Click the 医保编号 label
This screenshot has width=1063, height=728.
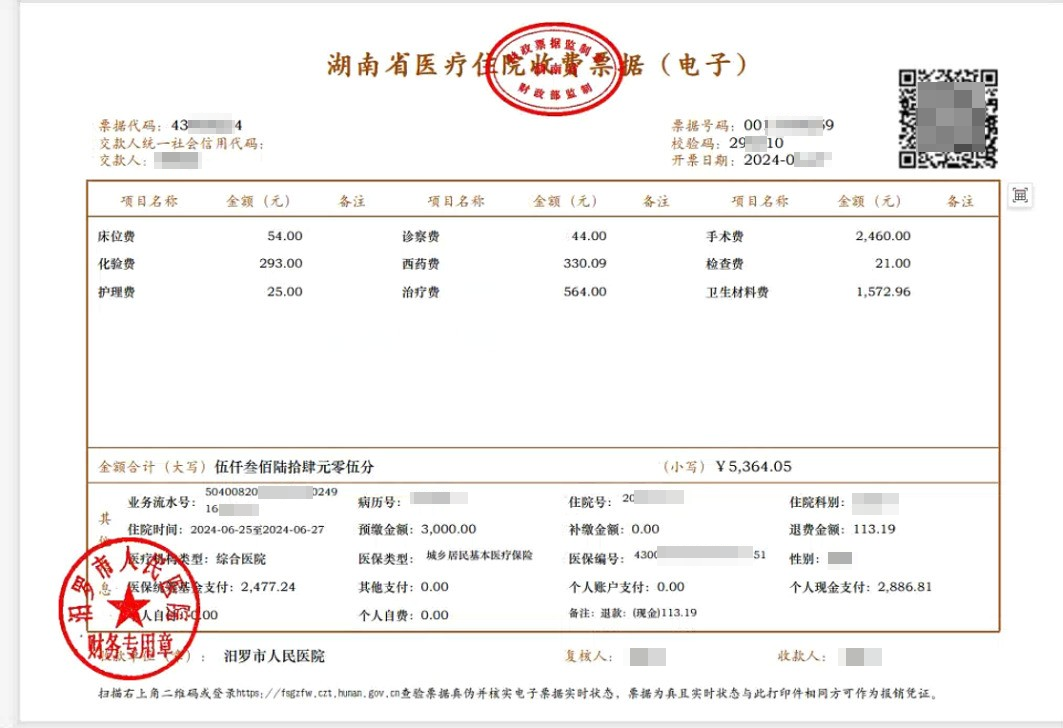click(596, 559)
